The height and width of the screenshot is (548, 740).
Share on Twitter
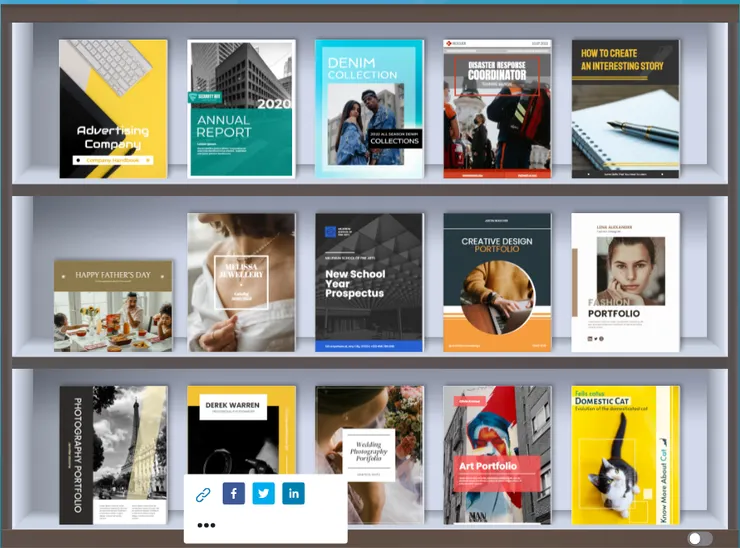(x=263, y=493)
